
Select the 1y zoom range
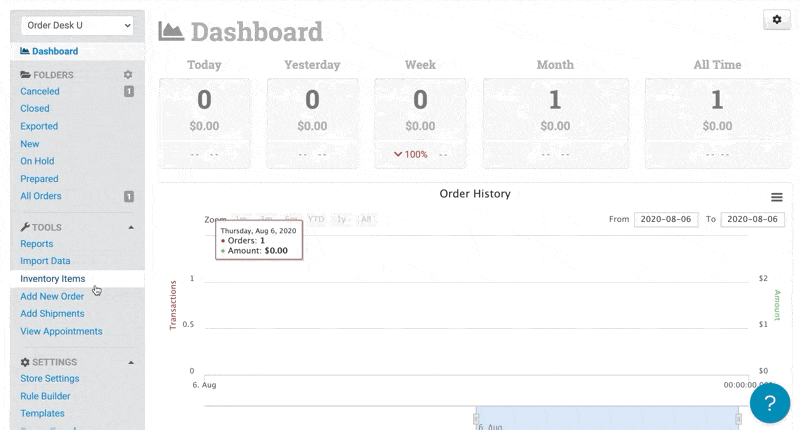[342, 219]
